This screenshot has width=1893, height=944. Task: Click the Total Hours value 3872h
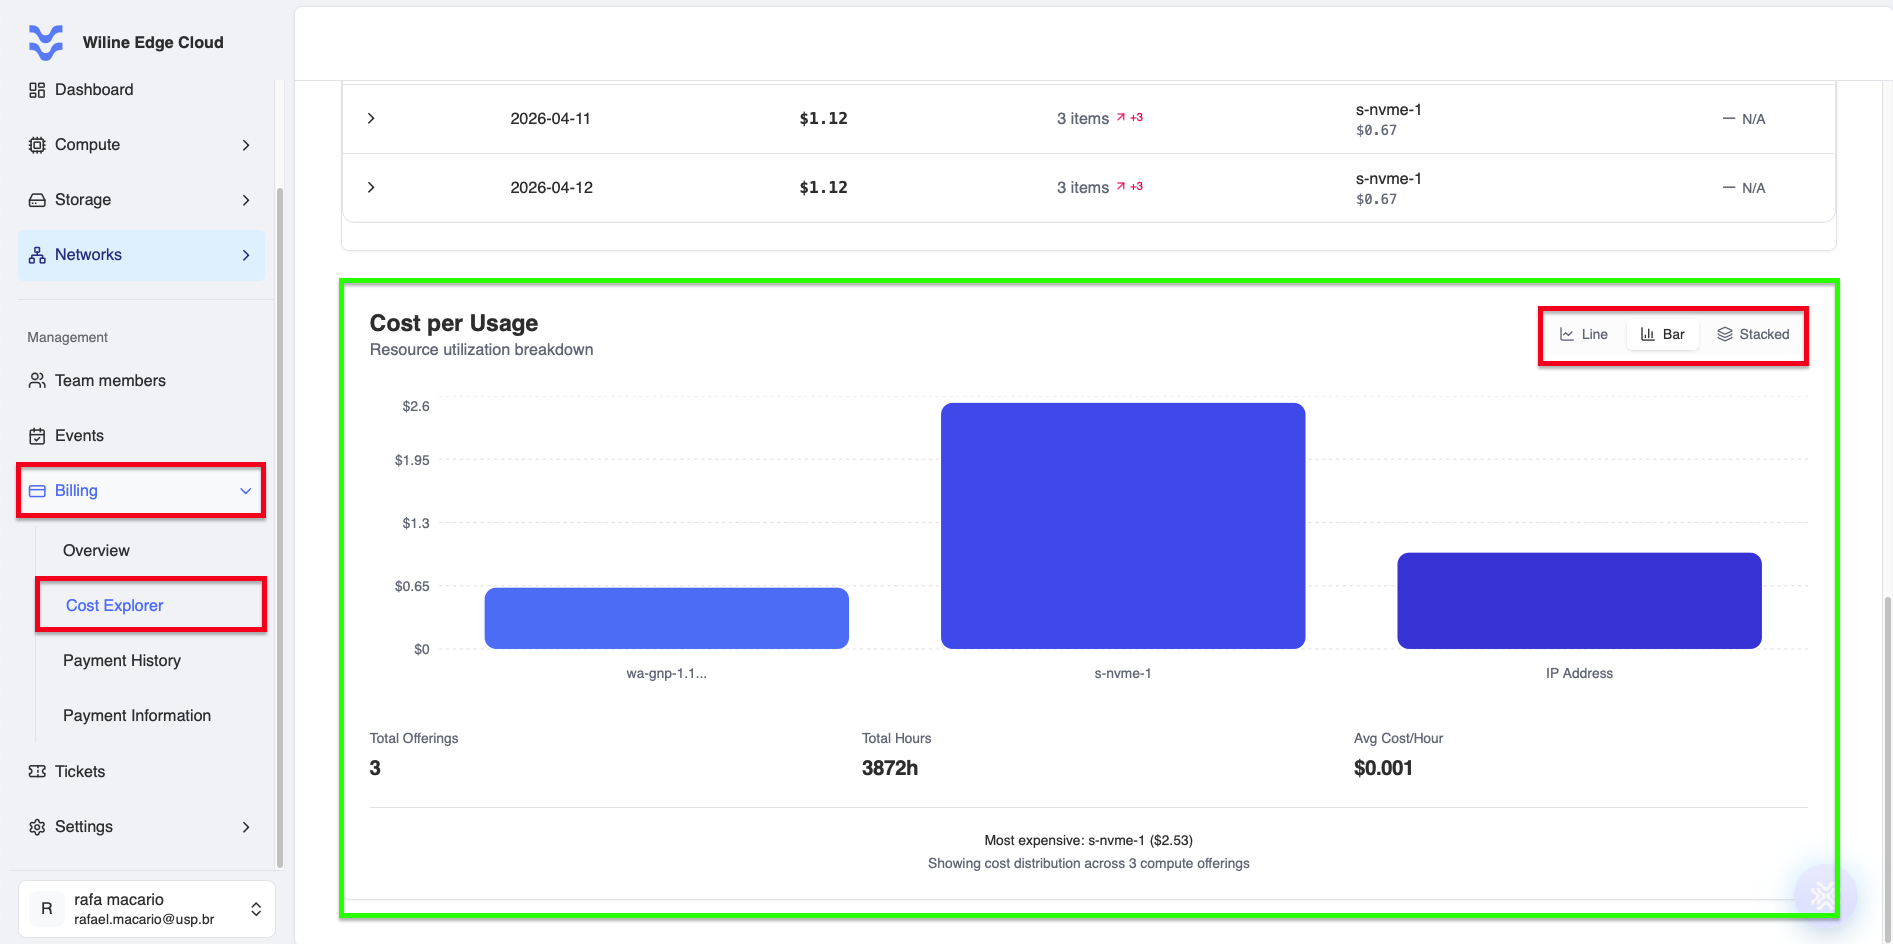point(890,768)
